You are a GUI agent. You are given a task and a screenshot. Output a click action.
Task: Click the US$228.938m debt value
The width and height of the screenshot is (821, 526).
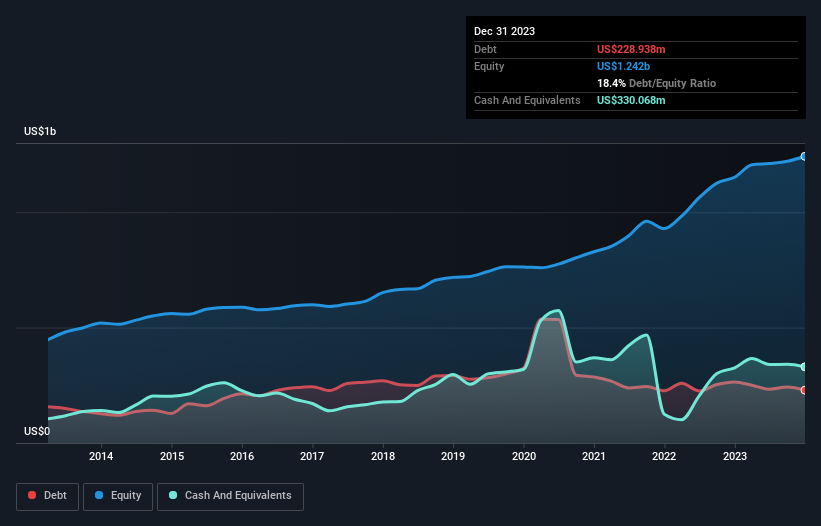point(631,49)
